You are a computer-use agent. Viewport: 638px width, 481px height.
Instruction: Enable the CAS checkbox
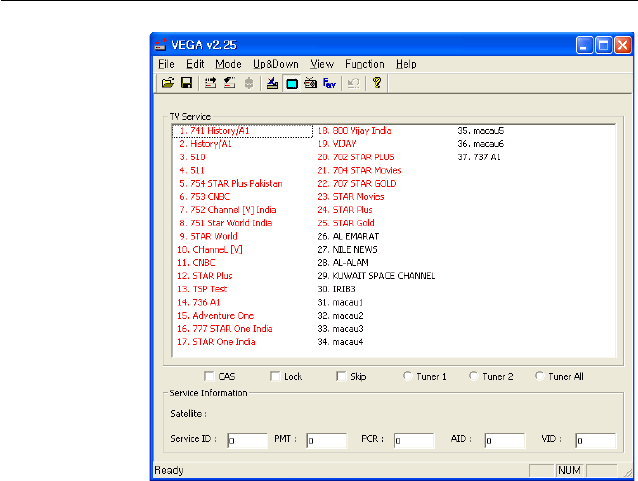[209, 377]
